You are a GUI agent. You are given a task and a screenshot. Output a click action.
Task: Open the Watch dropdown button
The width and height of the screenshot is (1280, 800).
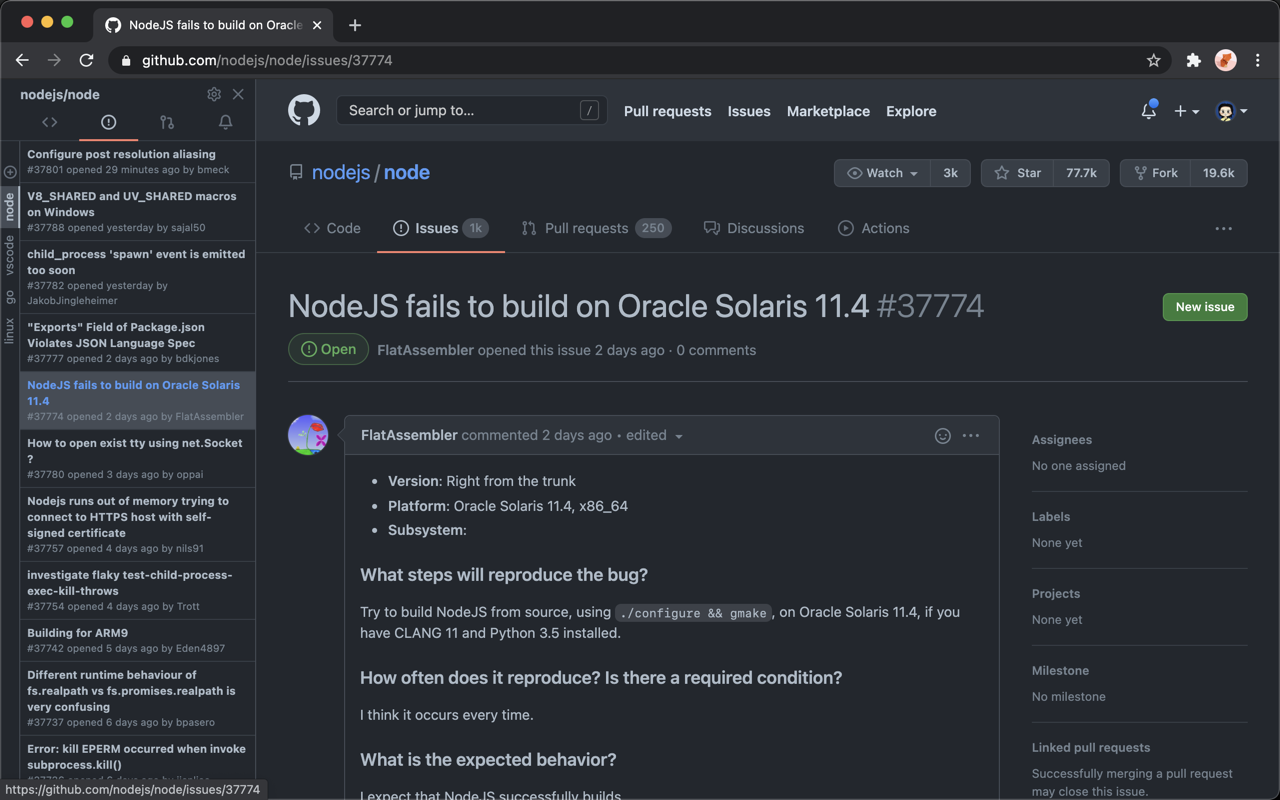pos(882,173)
